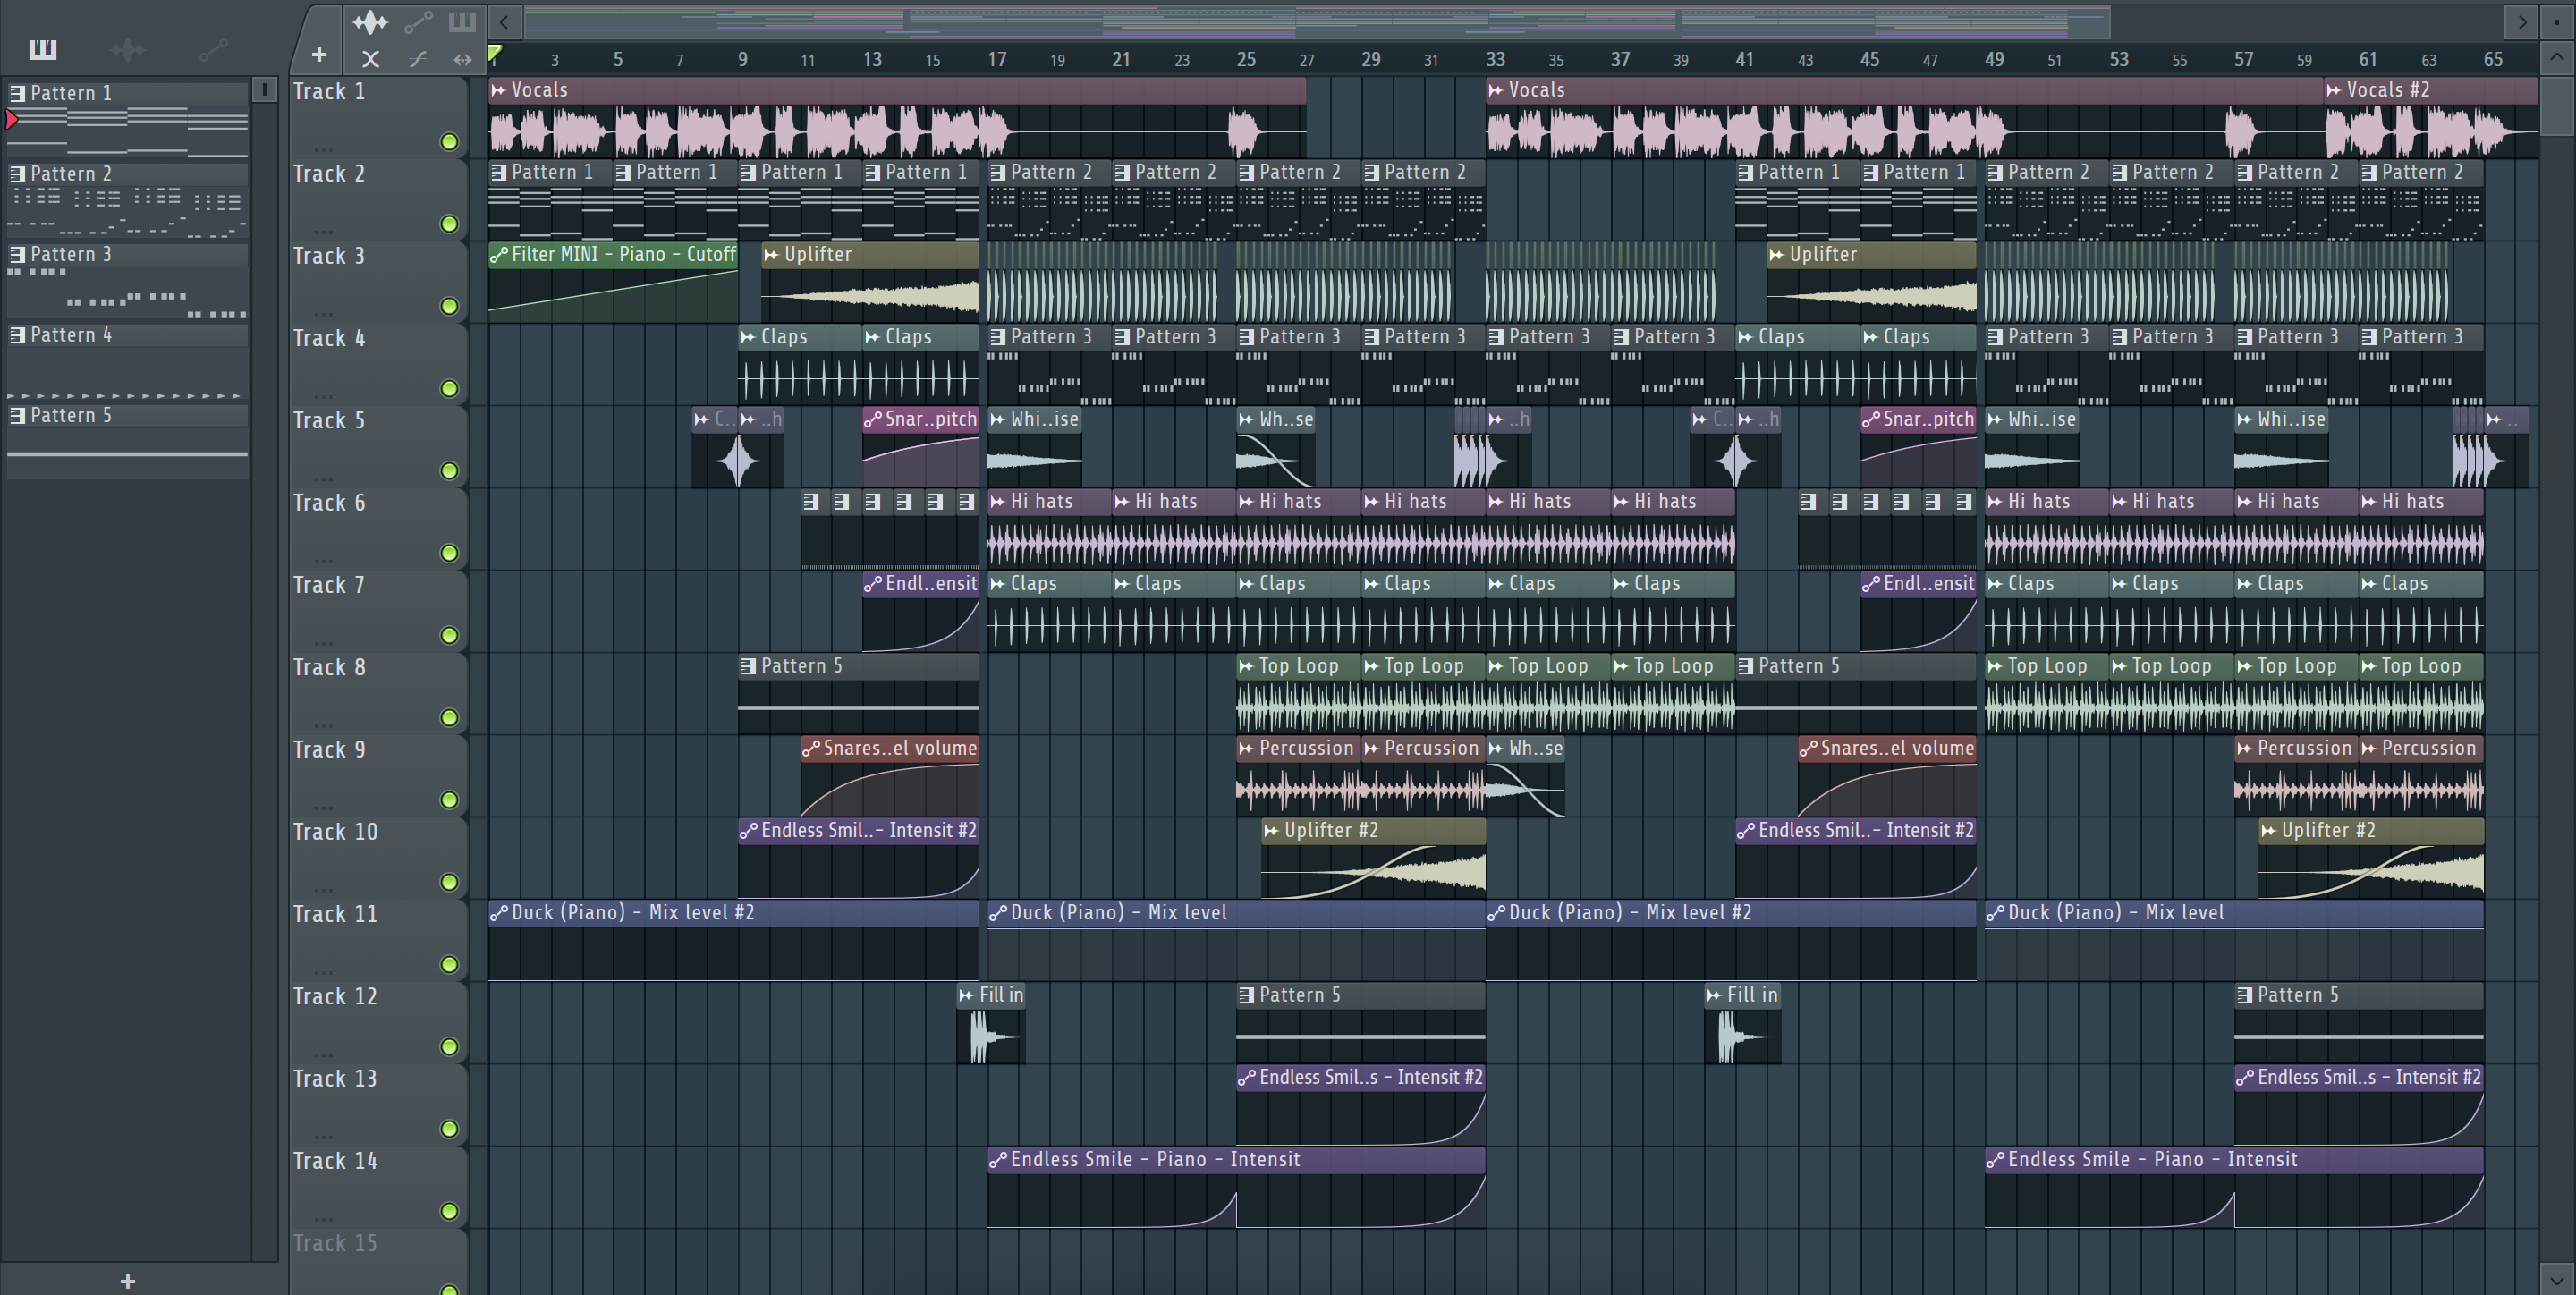Viewport: 2576px width, 1295px height.
Task: Open the Uplifter clip menu at bar 9
Action: pyautogui.click(x=771, y=255)
